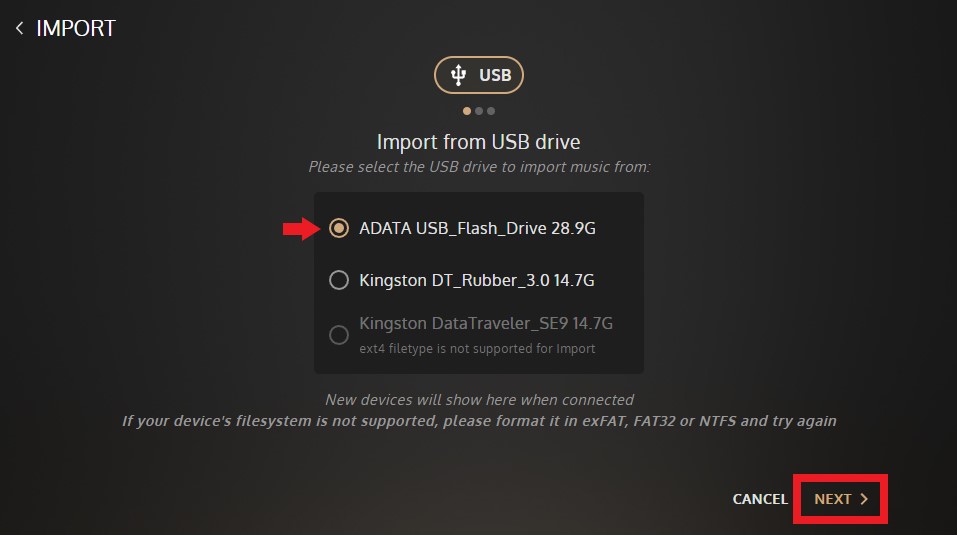Click the Kingston DataTraveler_SE9 14.7G label

[x=486, y=323]
